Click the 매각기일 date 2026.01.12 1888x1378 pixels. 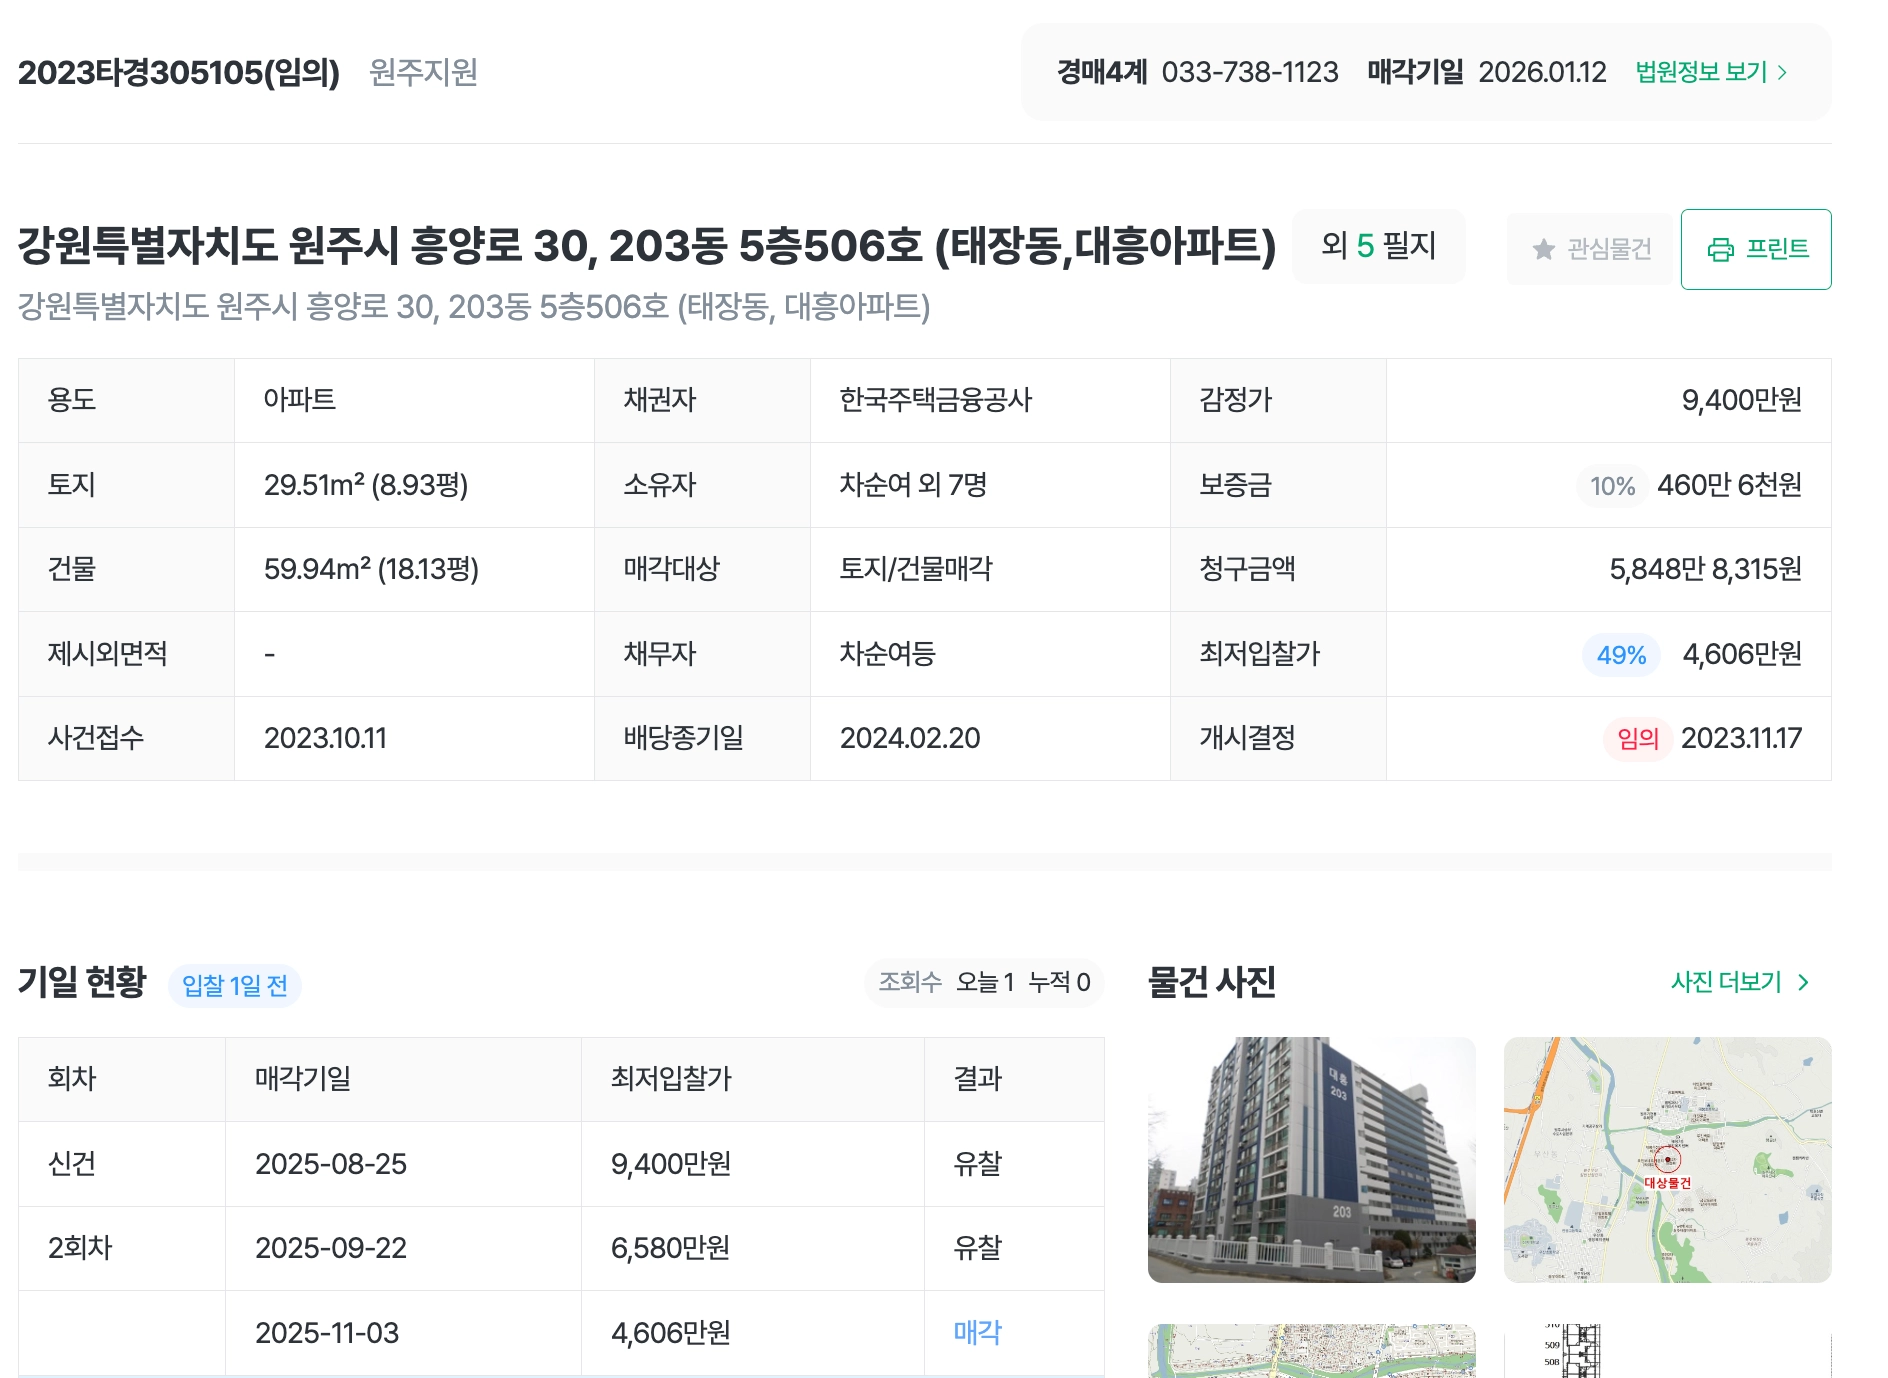point(1542,72)
